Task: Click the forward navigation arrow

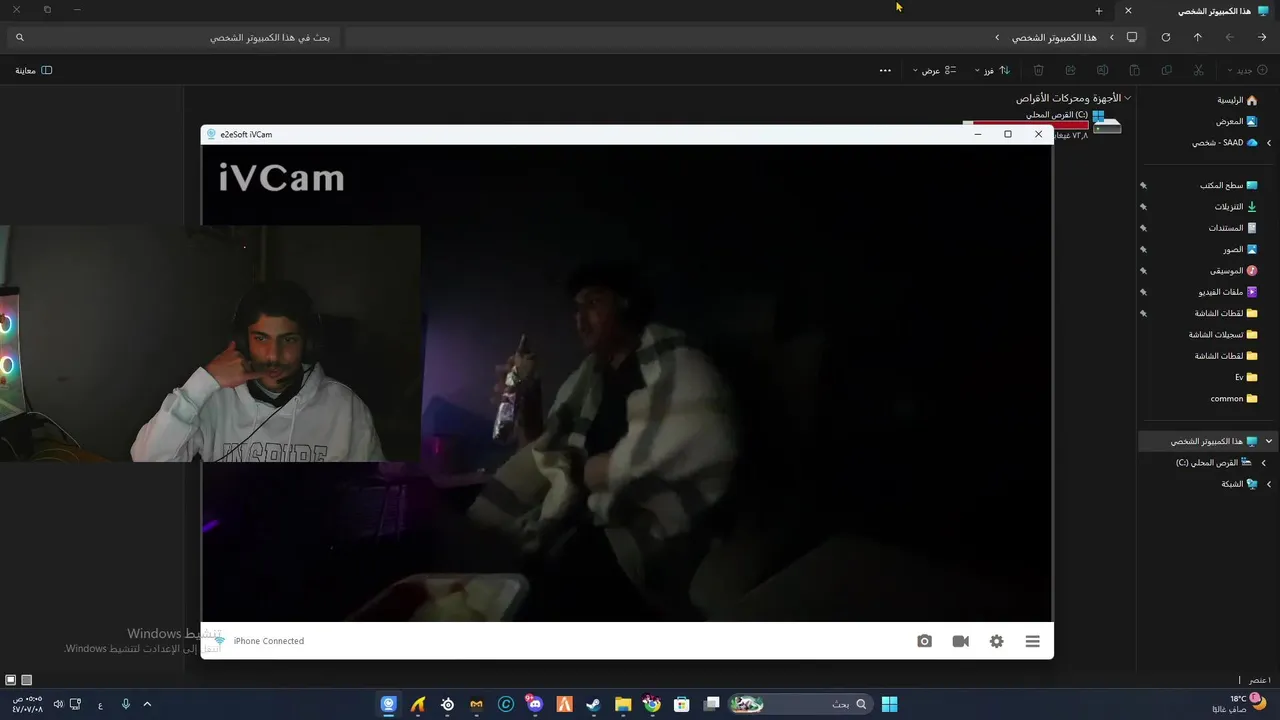Action: (x=1229, y=37)
